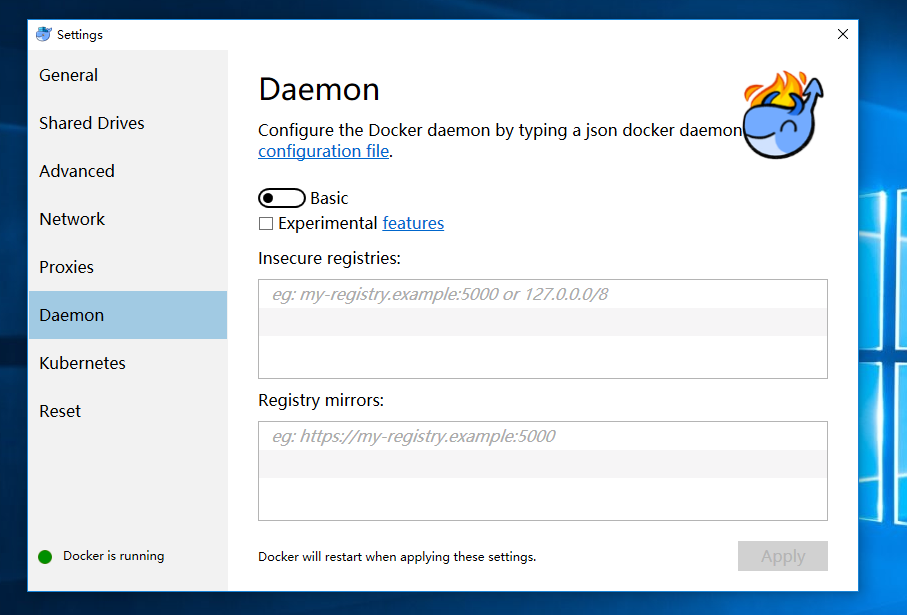Open the General settings section

(x=127, y=75)
